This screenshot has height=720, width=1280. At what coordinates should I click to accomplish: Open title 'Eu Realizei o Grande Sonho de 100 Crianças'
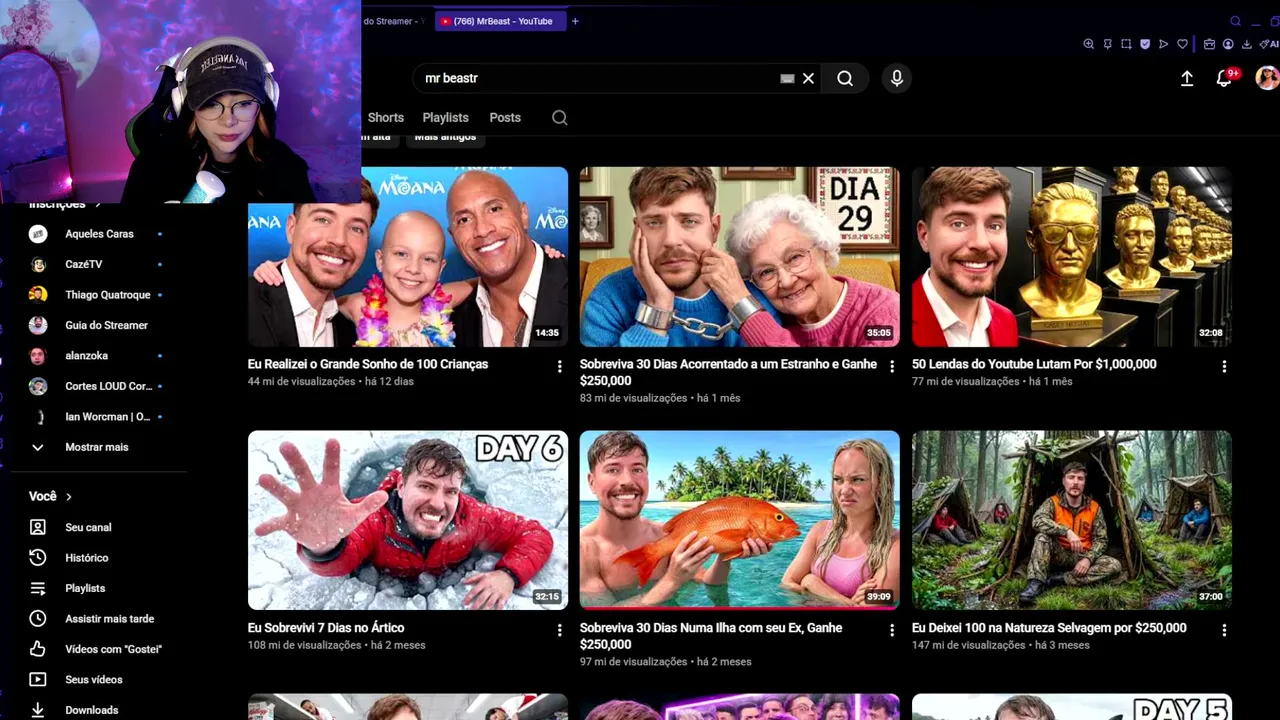click(368, 364)
